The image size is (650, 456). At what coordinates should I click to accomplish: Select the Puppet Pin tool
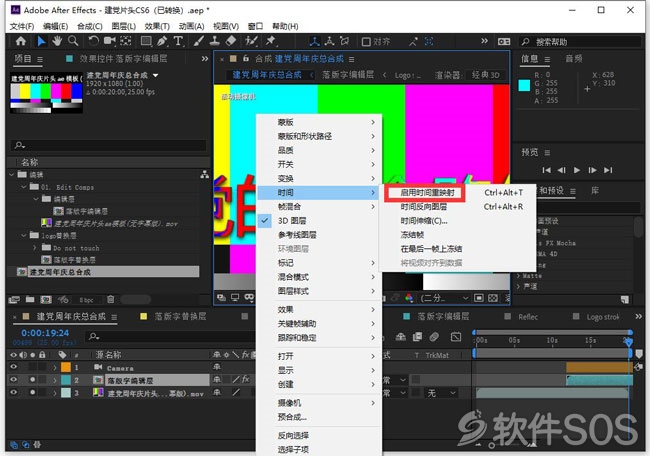[x=271, y=41]
